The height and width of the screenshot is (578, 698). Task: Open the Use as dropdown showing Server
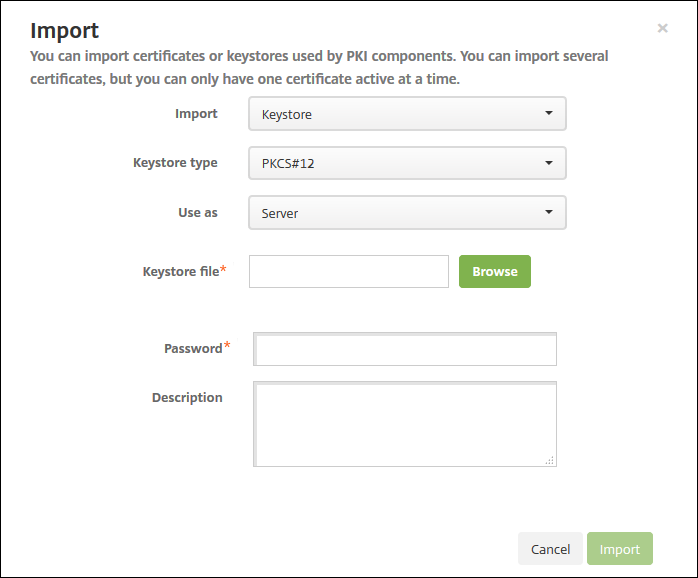pos(407,212)
